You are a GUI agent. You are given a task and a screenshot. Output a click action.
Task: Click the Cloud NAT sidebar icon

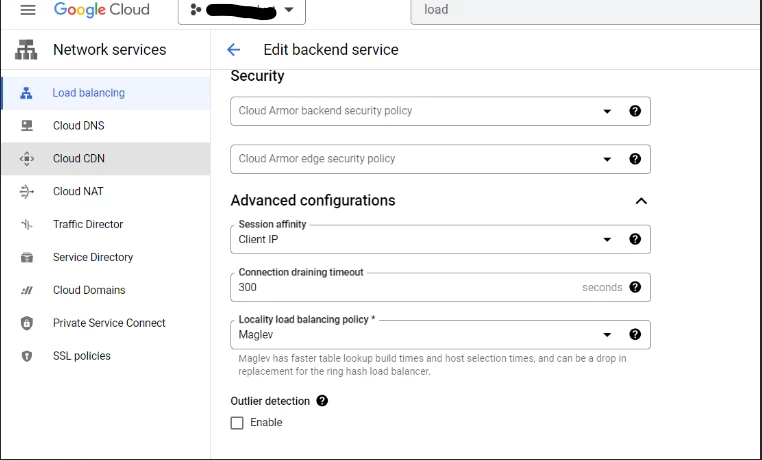coord(26,192)
